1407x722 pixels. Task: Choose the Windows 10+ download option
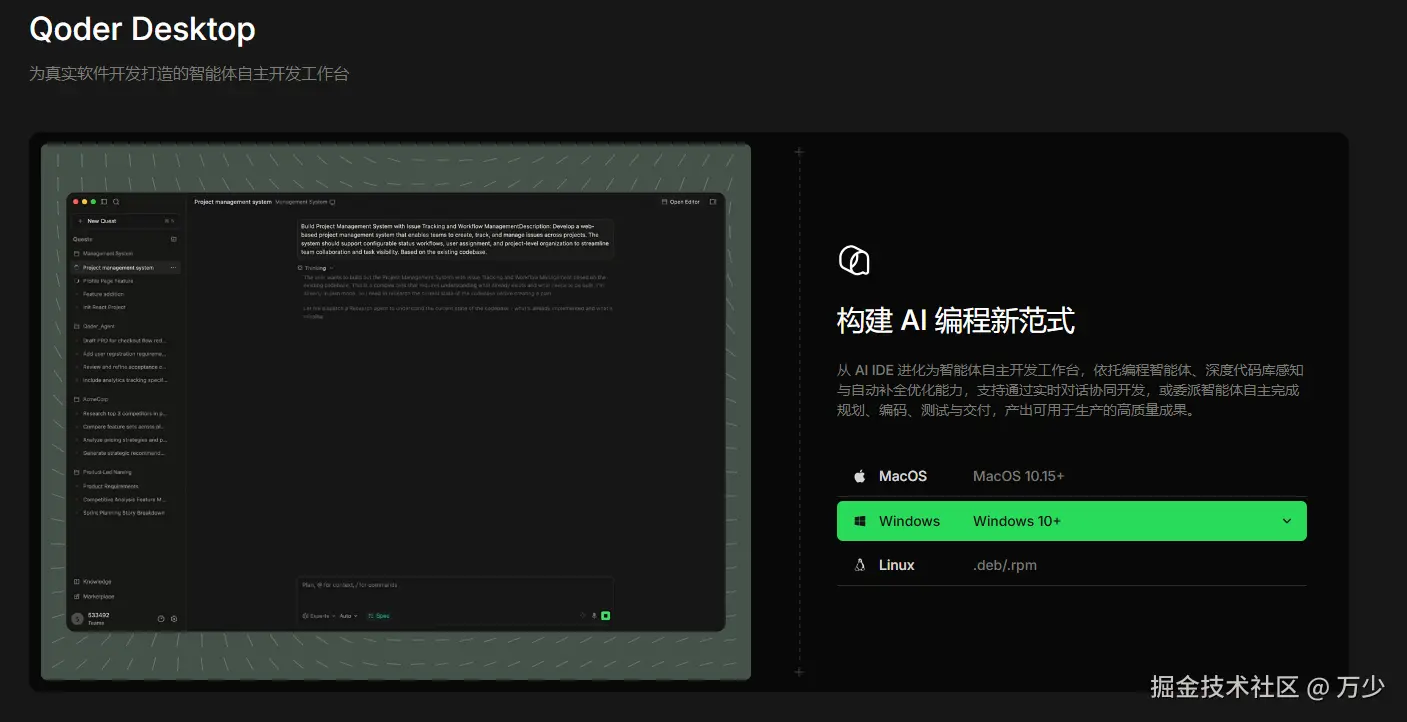pos(1071,521)
